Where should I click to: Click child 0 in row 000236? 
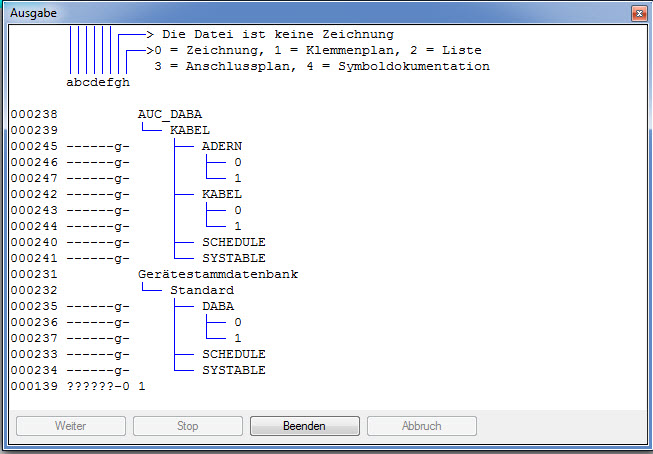(238, 322)
